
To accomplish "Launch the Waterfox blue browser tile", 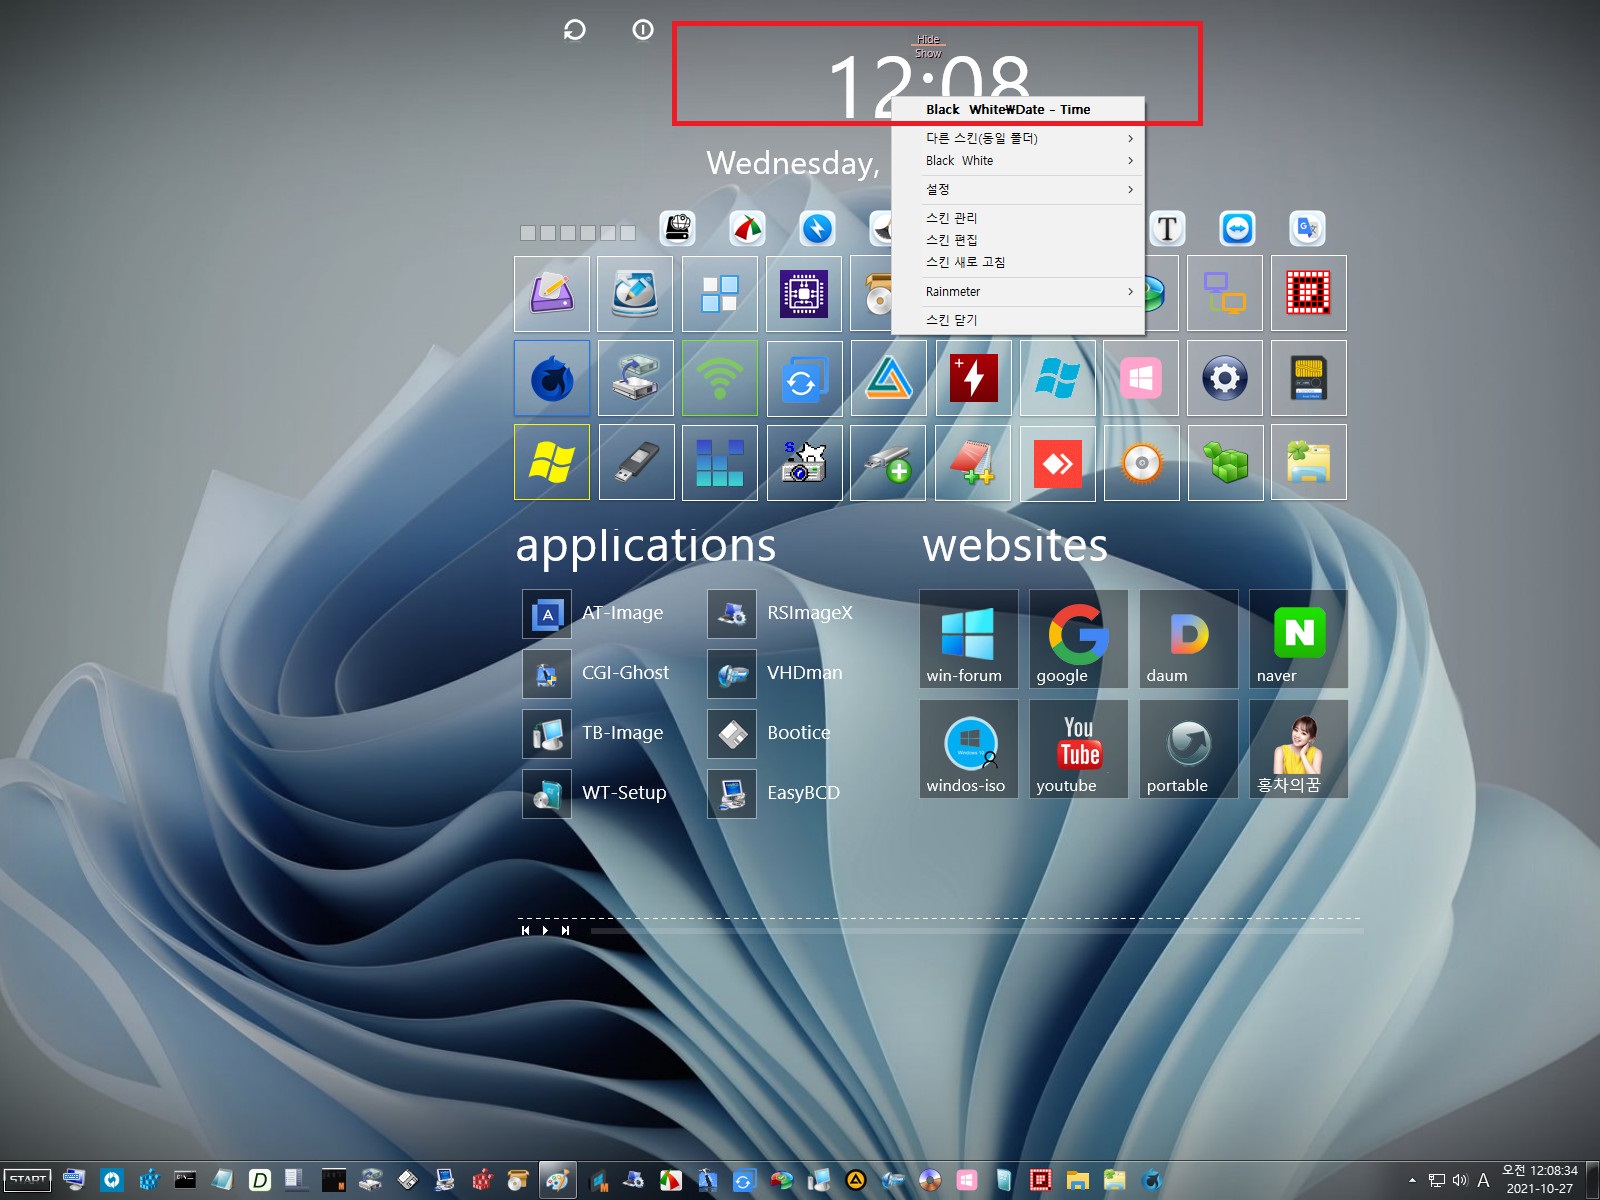I will 552,378.
